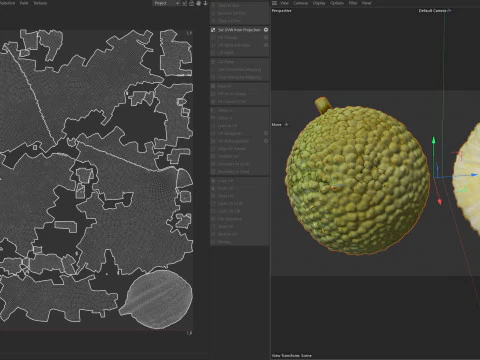Open the viewport View menu
Screen dimensions: 480x360
pos(284,3)
